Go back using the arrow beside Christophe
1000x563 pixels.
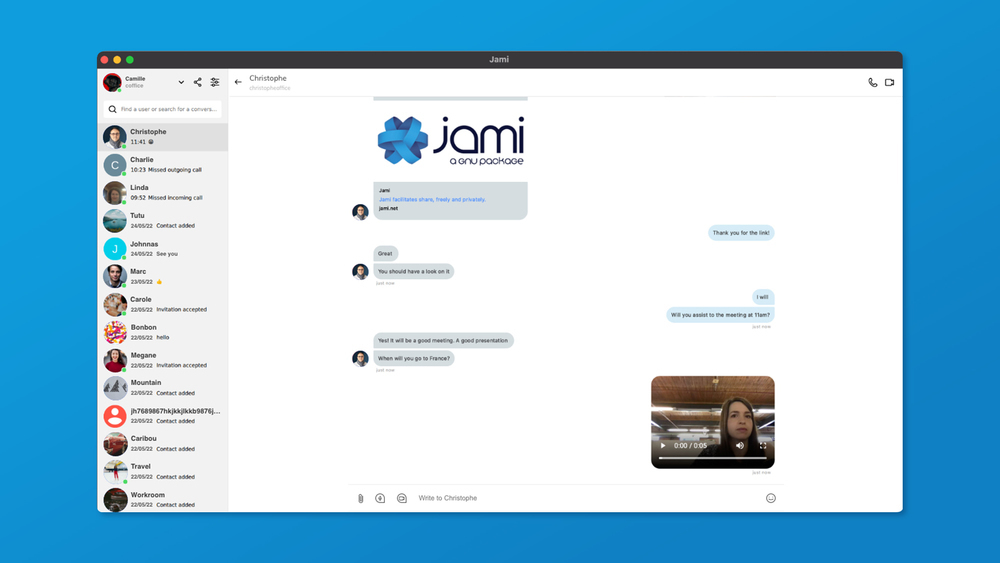(238, 82)
